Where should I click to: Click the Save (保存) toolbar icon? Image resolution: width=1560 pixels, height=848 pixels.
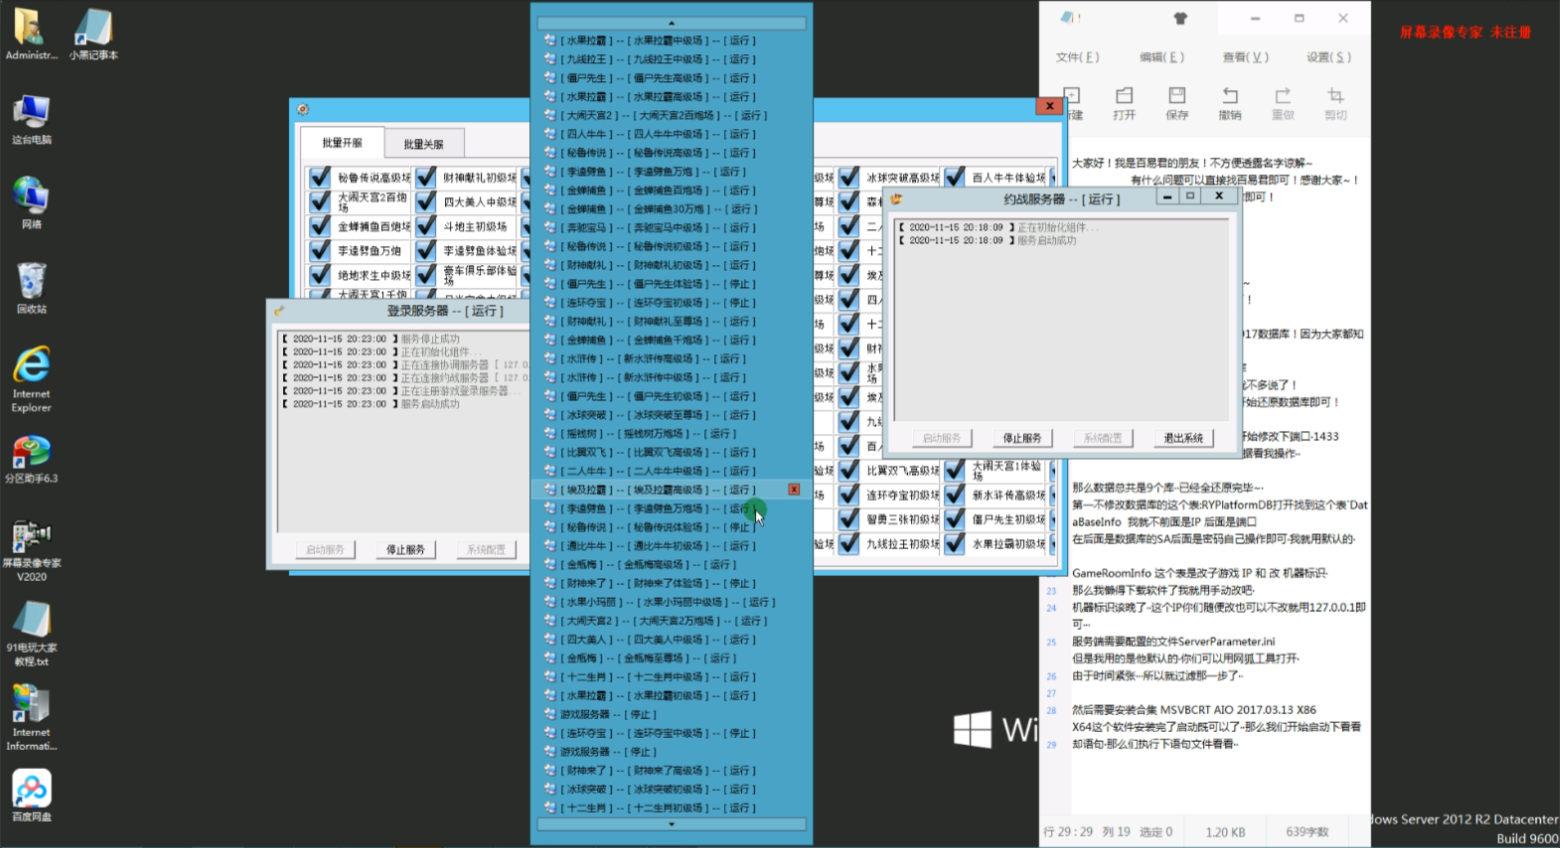tap(1177, 102)
